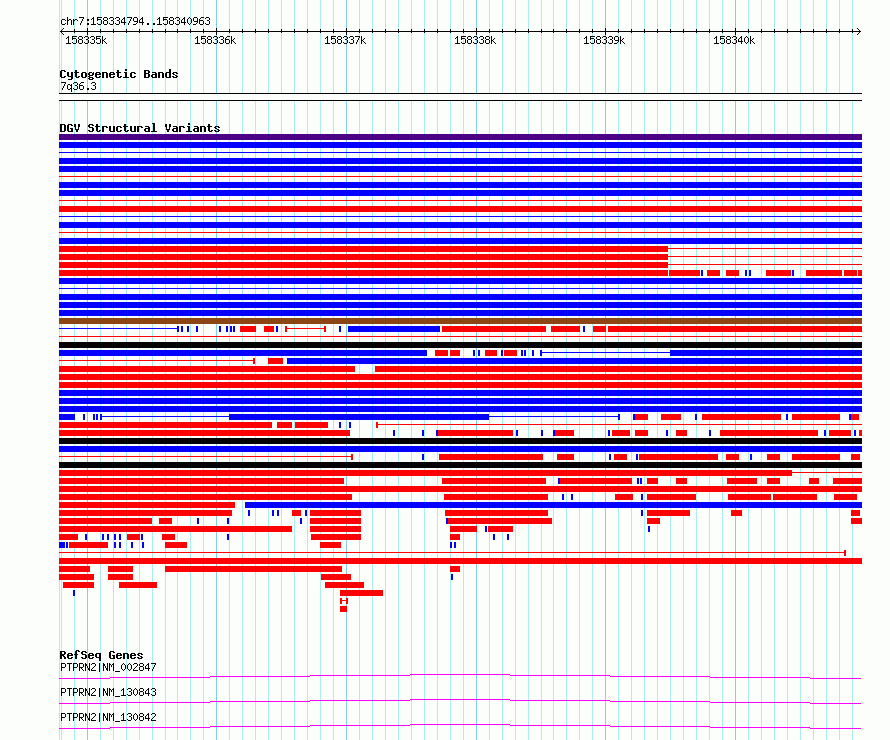Select the PTPRN2|NM_002847 gene label
The height and width of the screenshot is (740, 890).
point(108,667)
